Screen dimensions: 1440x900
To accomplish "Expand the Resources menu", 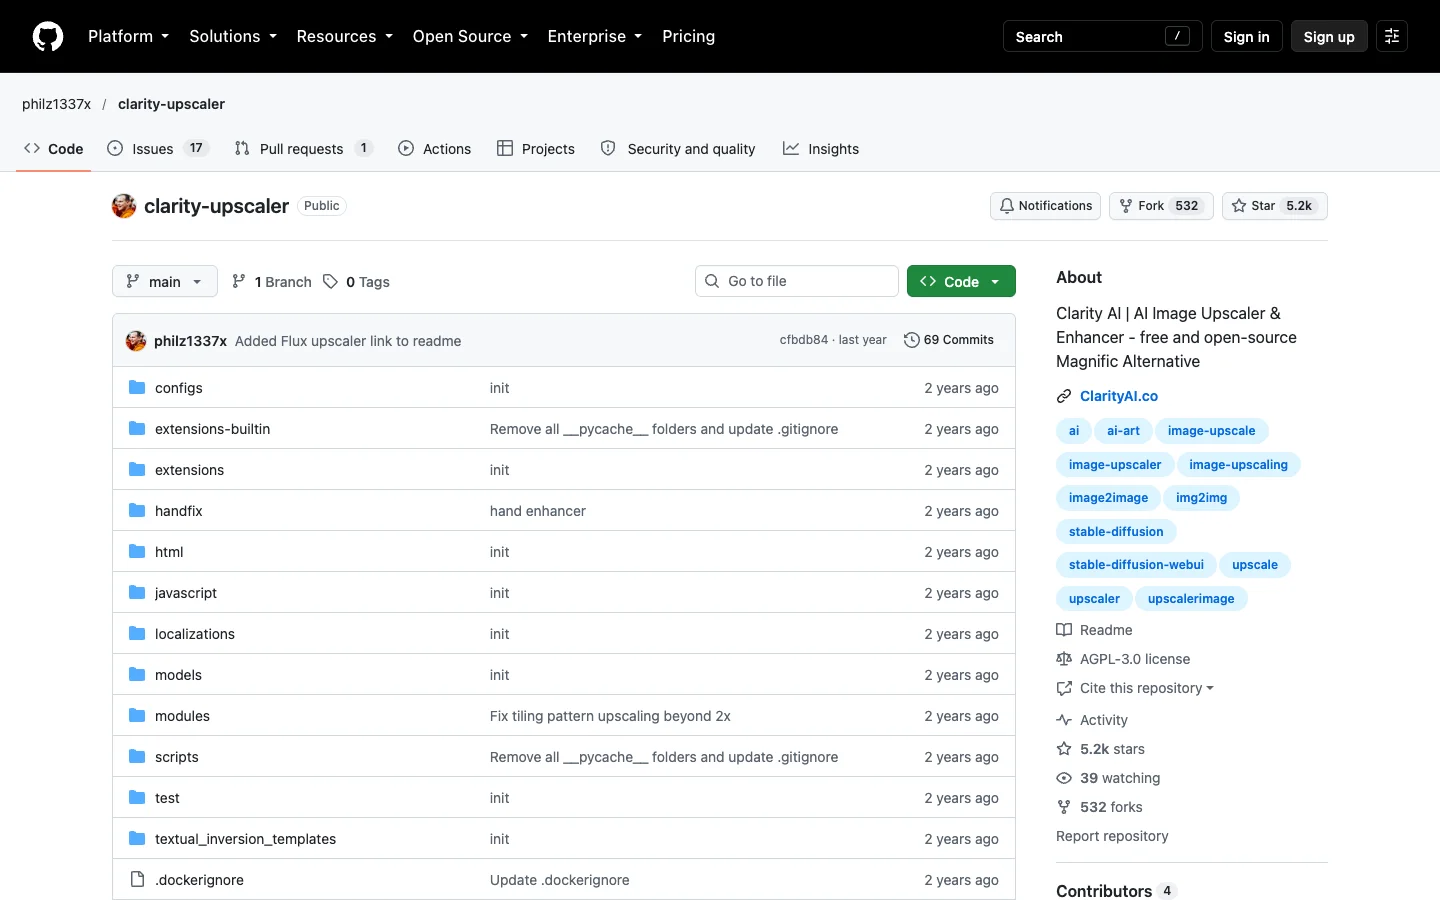I will 345,36.
